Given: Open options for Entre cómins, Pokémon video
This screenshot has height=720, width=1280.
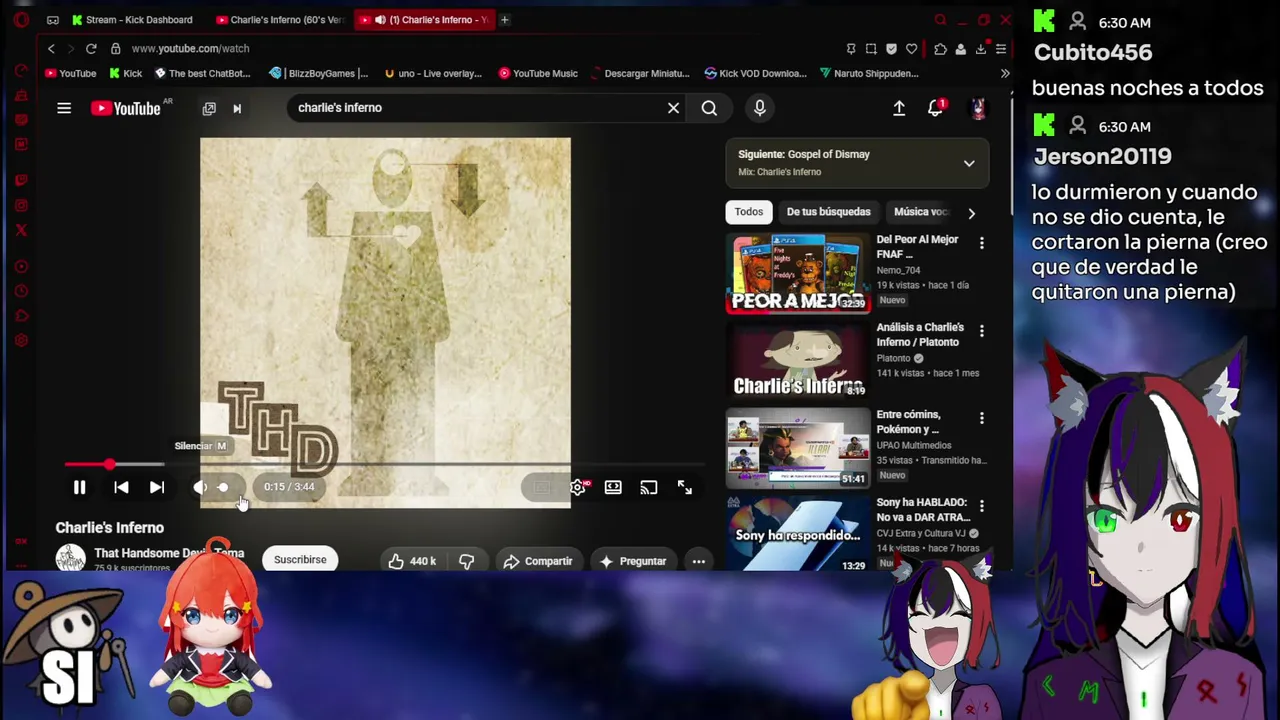Looking at the screenshot, I should [x=981, y=418].
